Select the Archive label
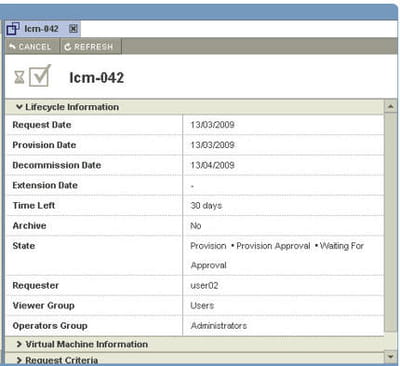 click(29, 226)
